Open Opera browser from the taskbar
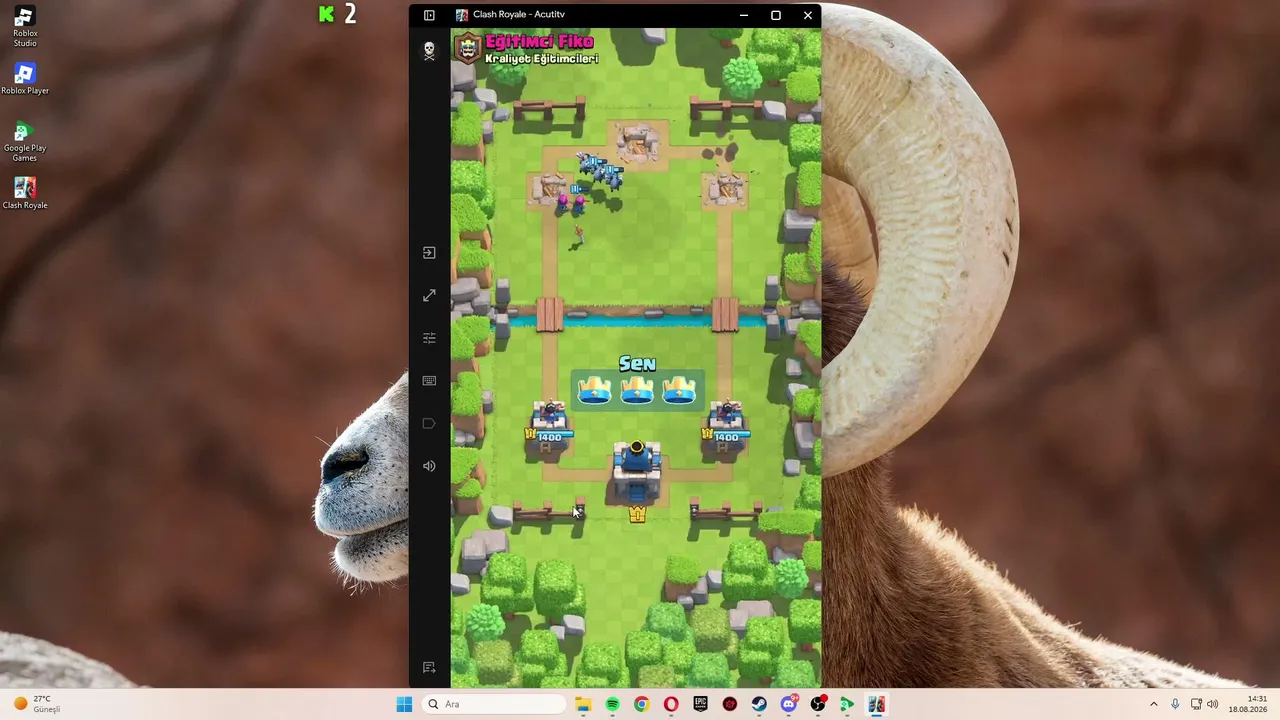 click(x=671, y=704)
